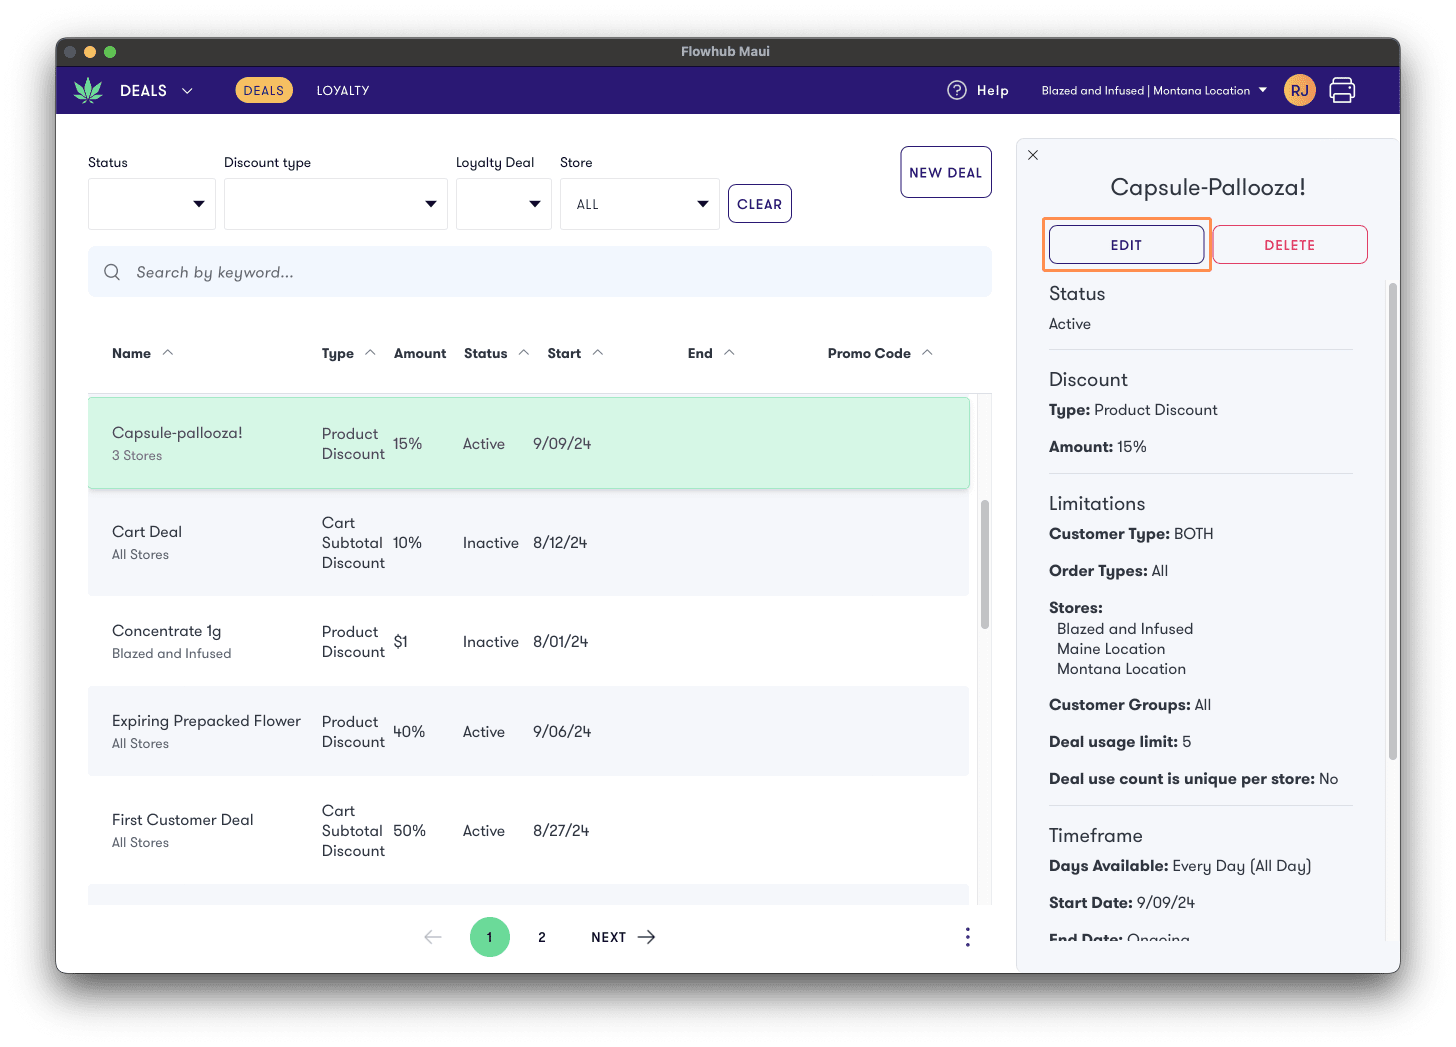The width and height of the screenshot is (1456, 1047).
Task: Select the Concentrate 1g deal row
Action: tap(529, 641)
